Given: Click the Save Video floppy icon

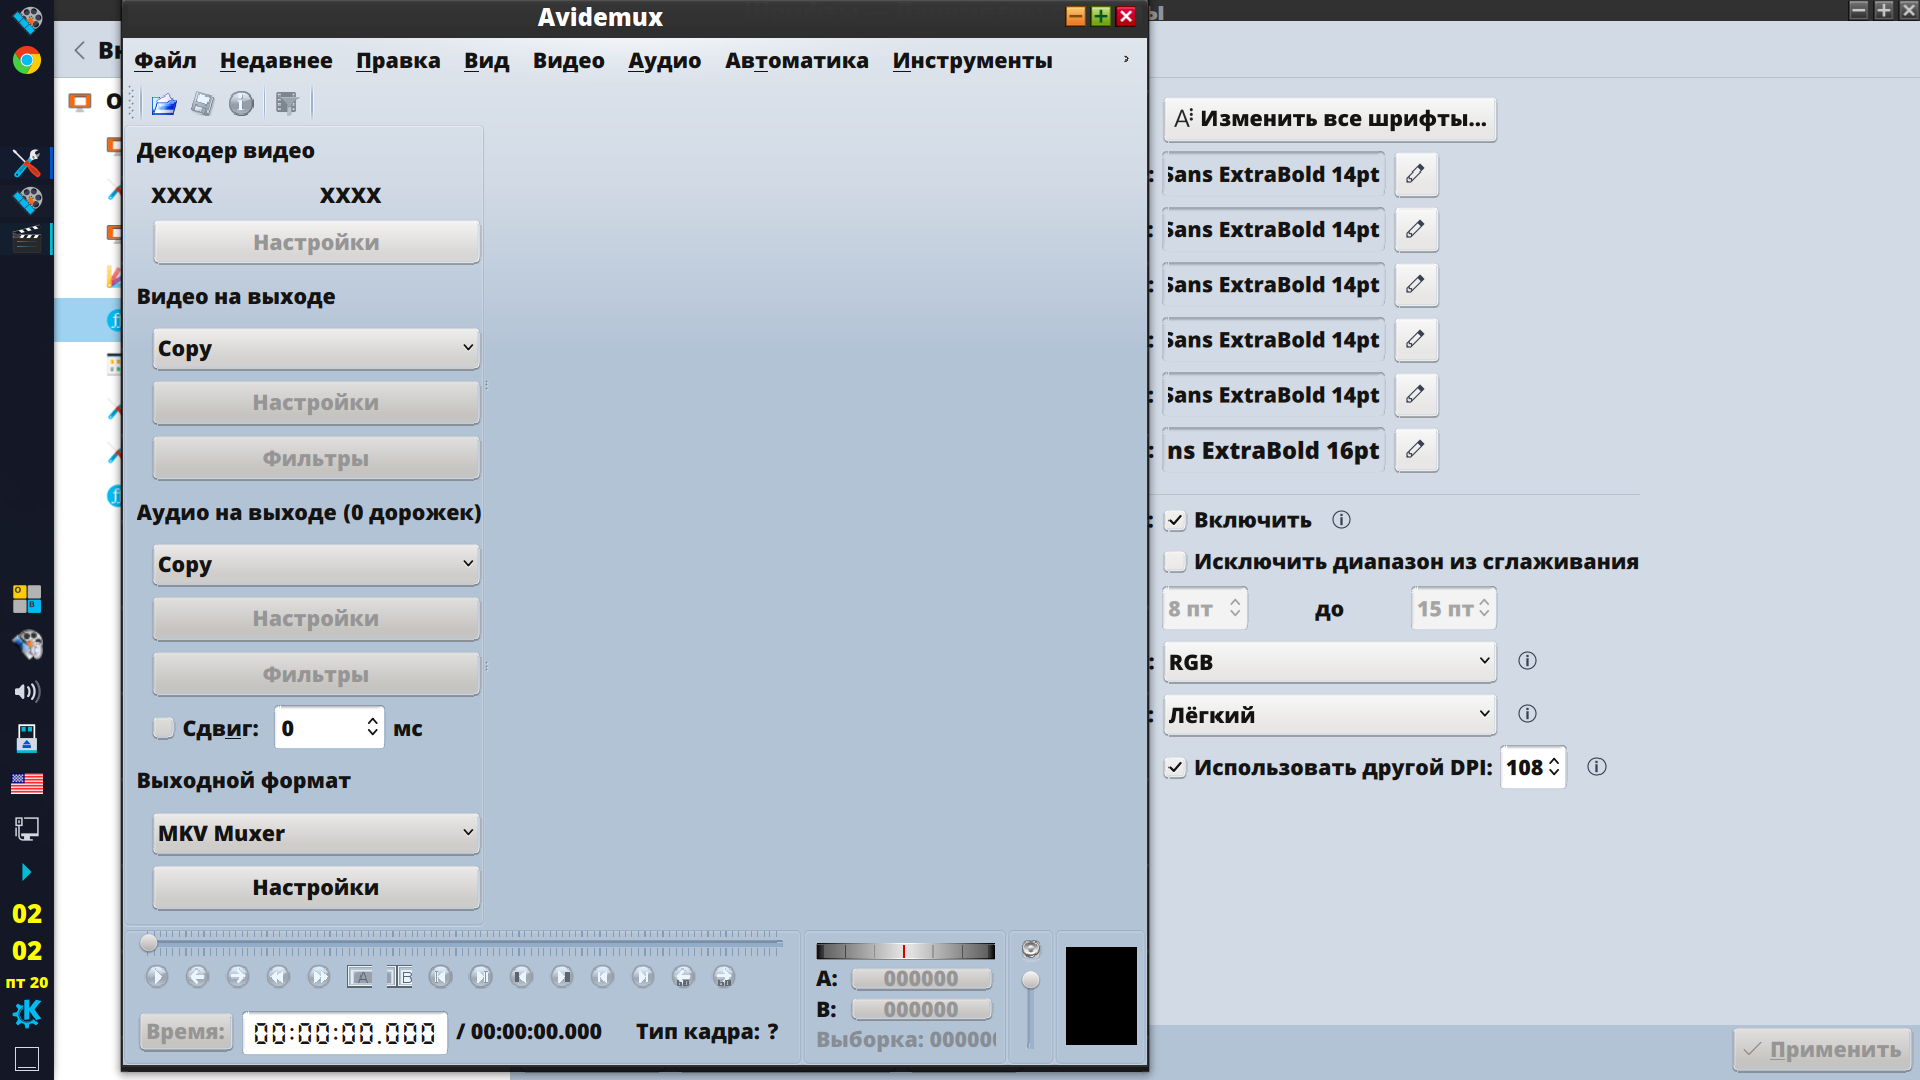Looking at the screenshot, I should click(203, 104).
